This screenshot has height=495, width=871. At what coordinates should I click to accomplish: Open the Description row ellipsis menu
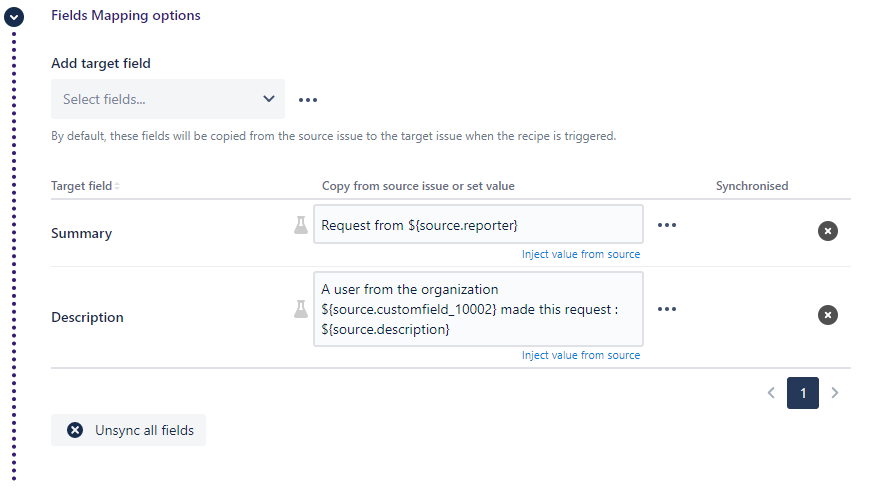pos(667,309)
